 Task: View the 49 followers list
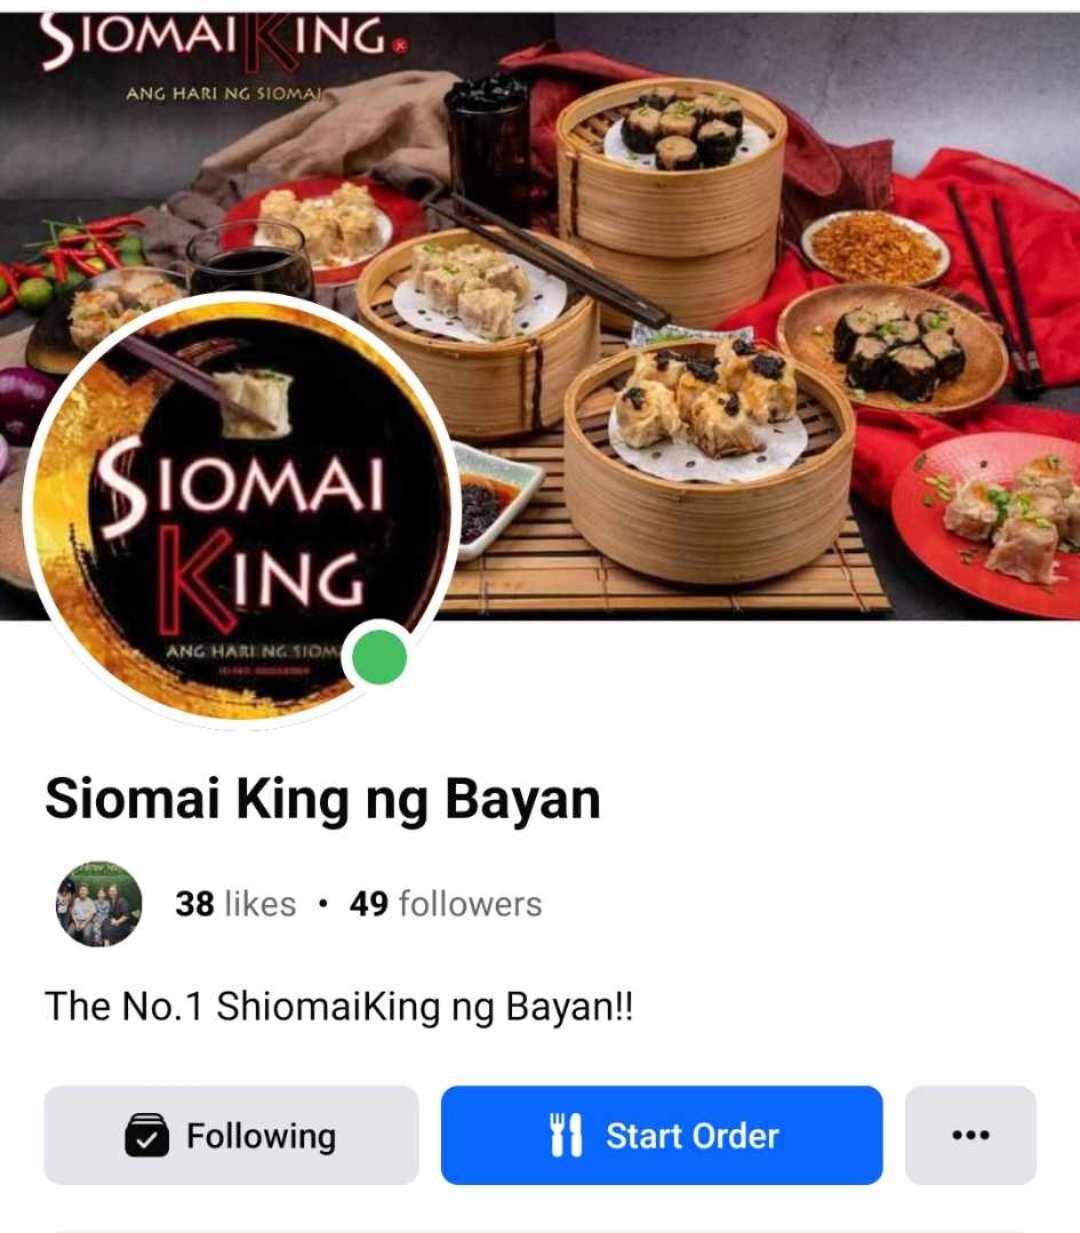[446, 903]
